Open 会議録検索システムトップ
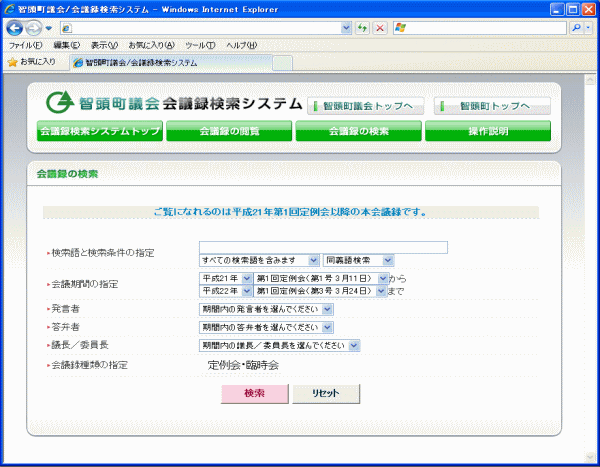The height and width of the screenshot is (467, 600). 100,131
